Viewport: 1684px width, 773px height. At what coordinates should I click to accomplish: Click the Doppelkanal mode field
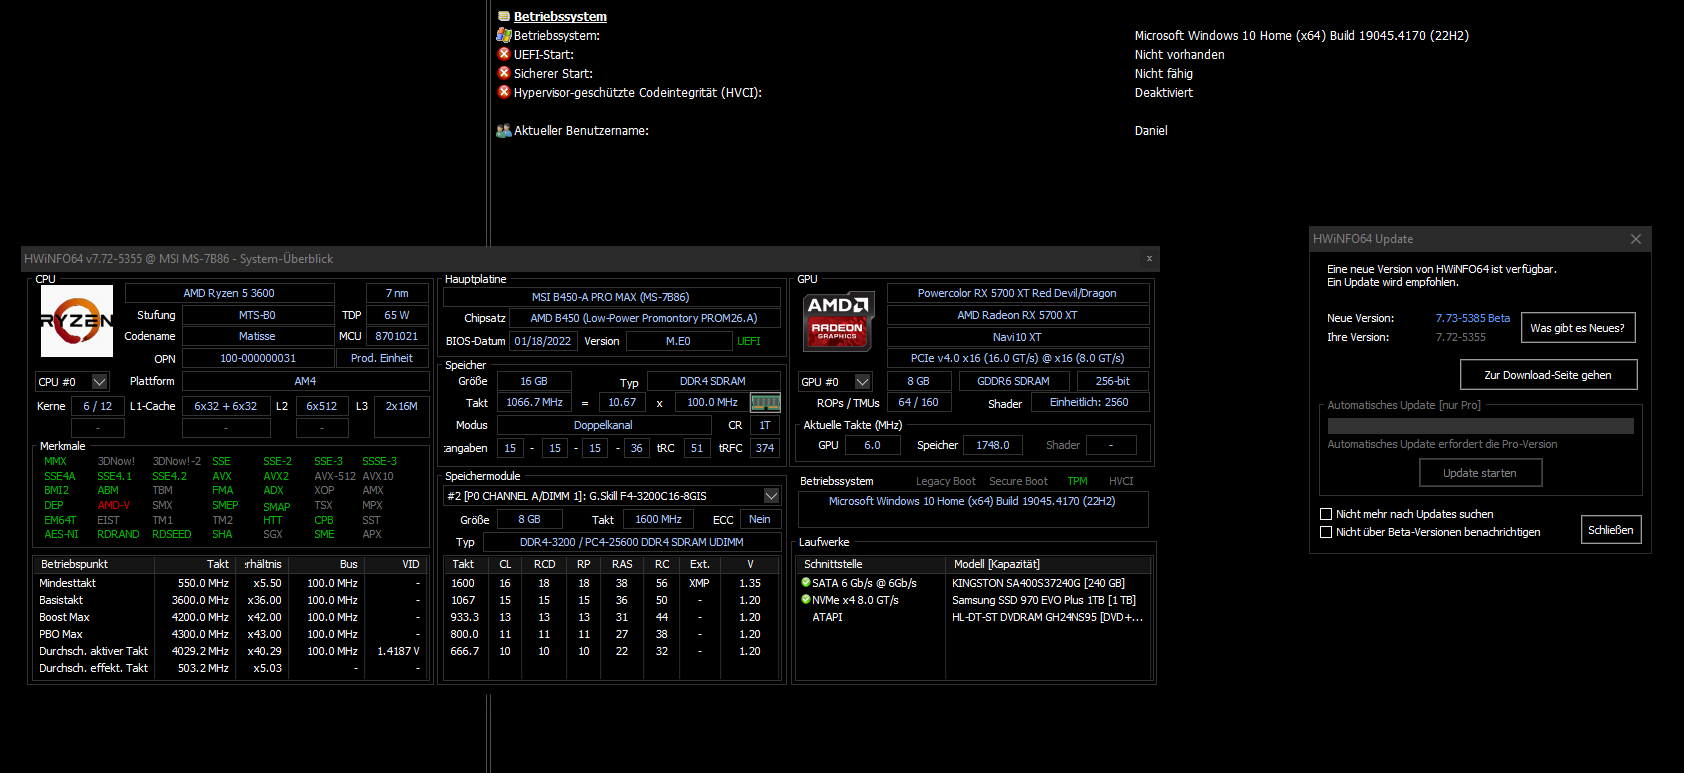coord(603,425)
